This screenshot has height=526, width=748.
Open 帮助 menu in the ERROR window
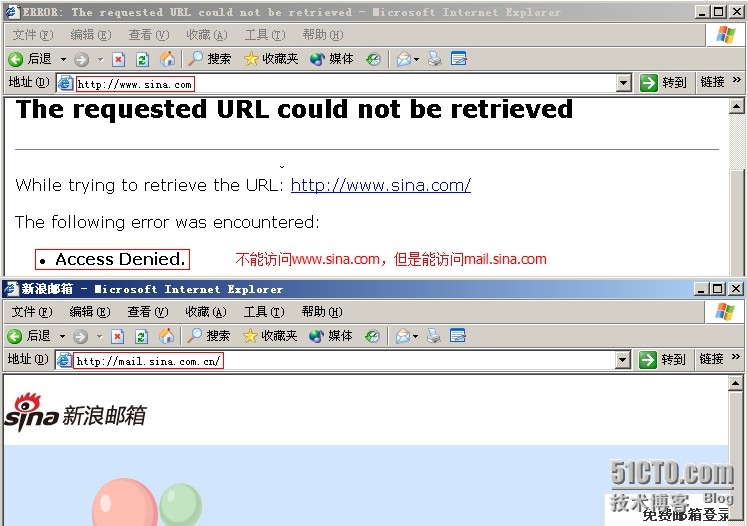(x=323, y=35)
